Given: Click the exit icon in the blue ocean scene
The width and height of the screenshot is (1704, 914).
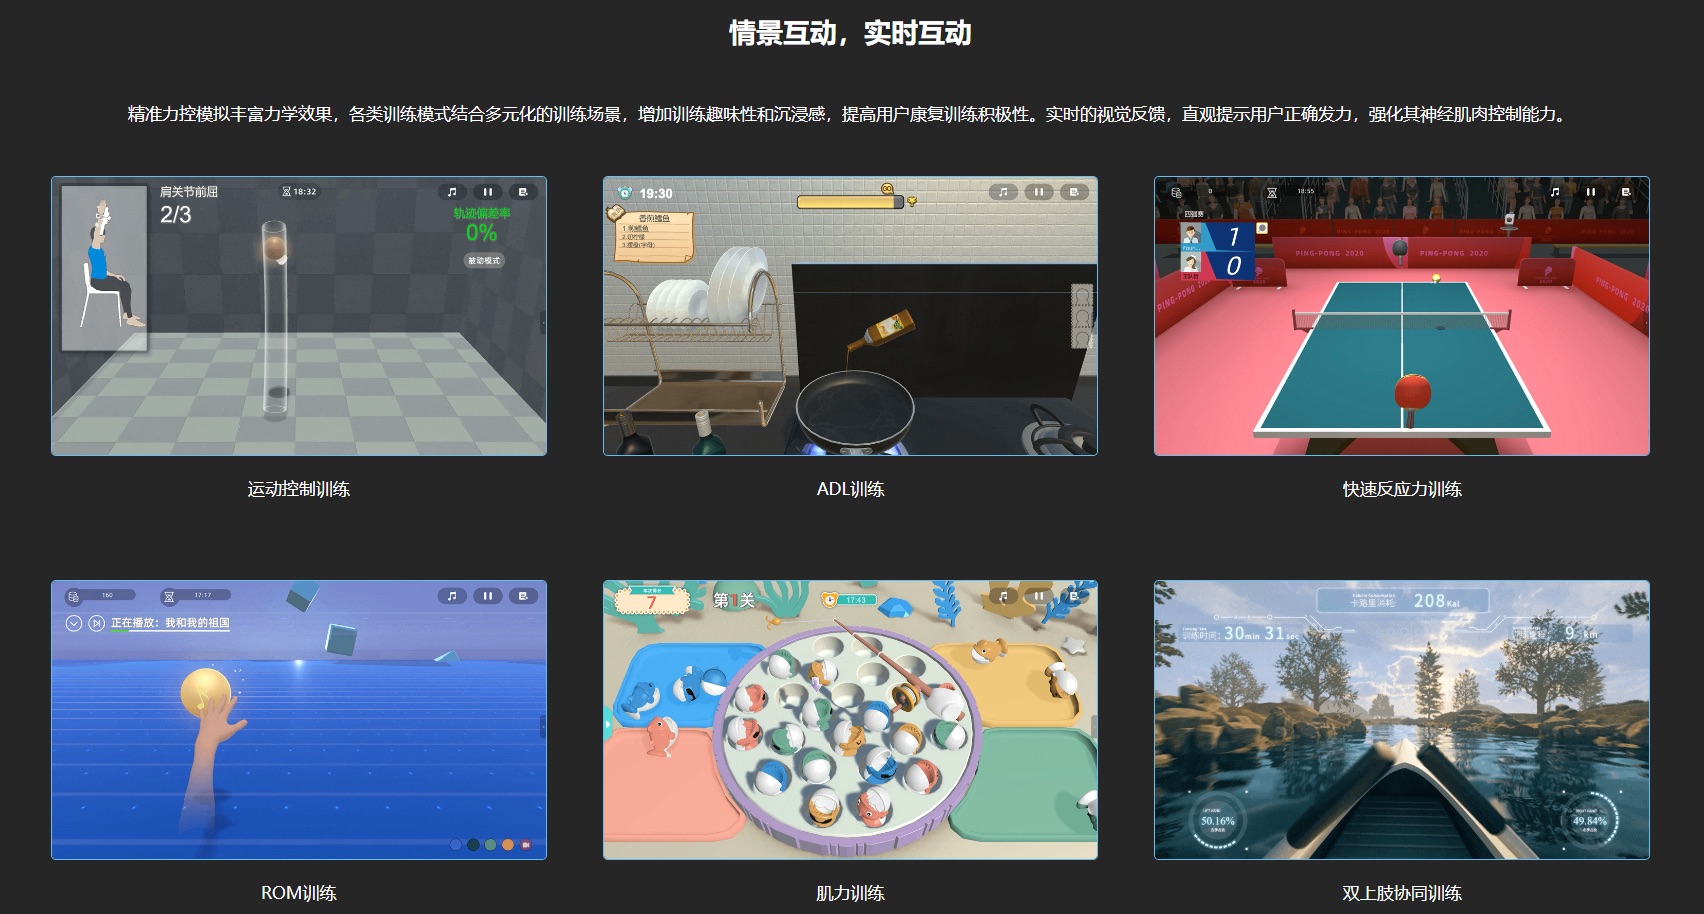Looking at the screenshot, I should 523,596.
